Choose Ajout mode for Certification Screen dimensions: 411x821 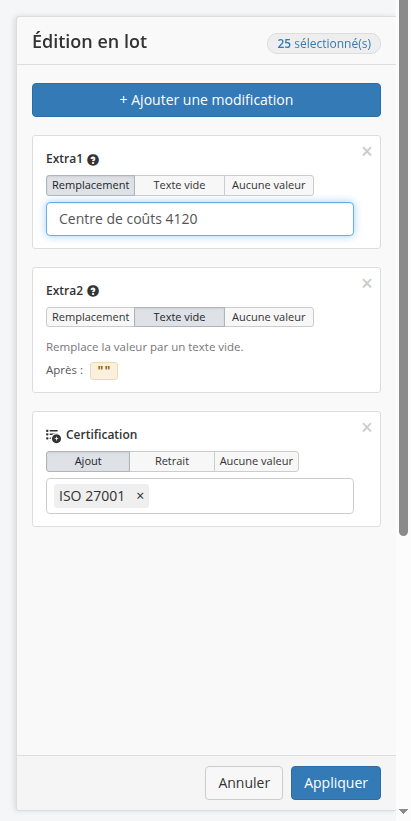[88, 461]
